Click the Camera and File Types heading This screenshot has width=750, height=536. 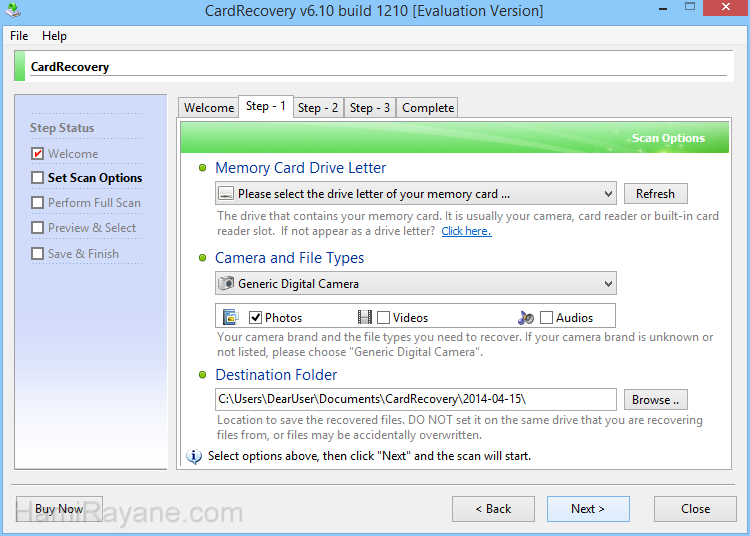289,258
